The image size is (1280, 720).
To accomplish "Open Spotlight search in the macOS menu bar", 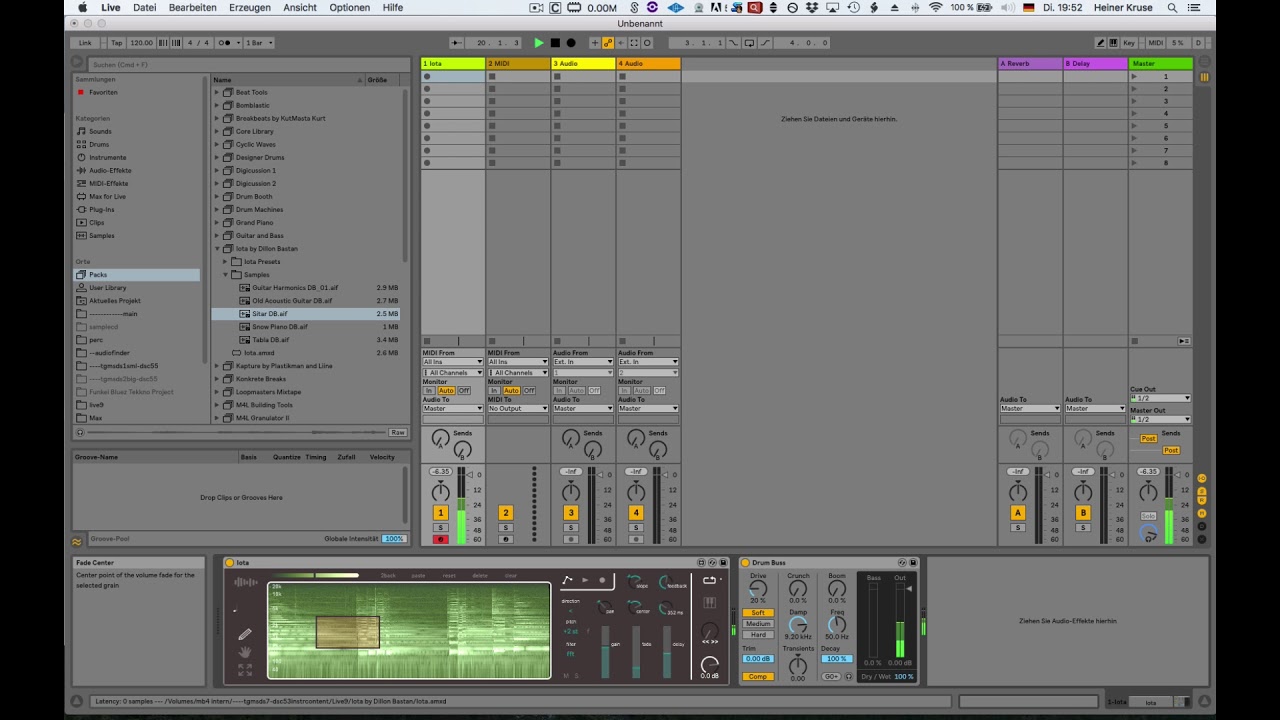I will click(1172, 7).
